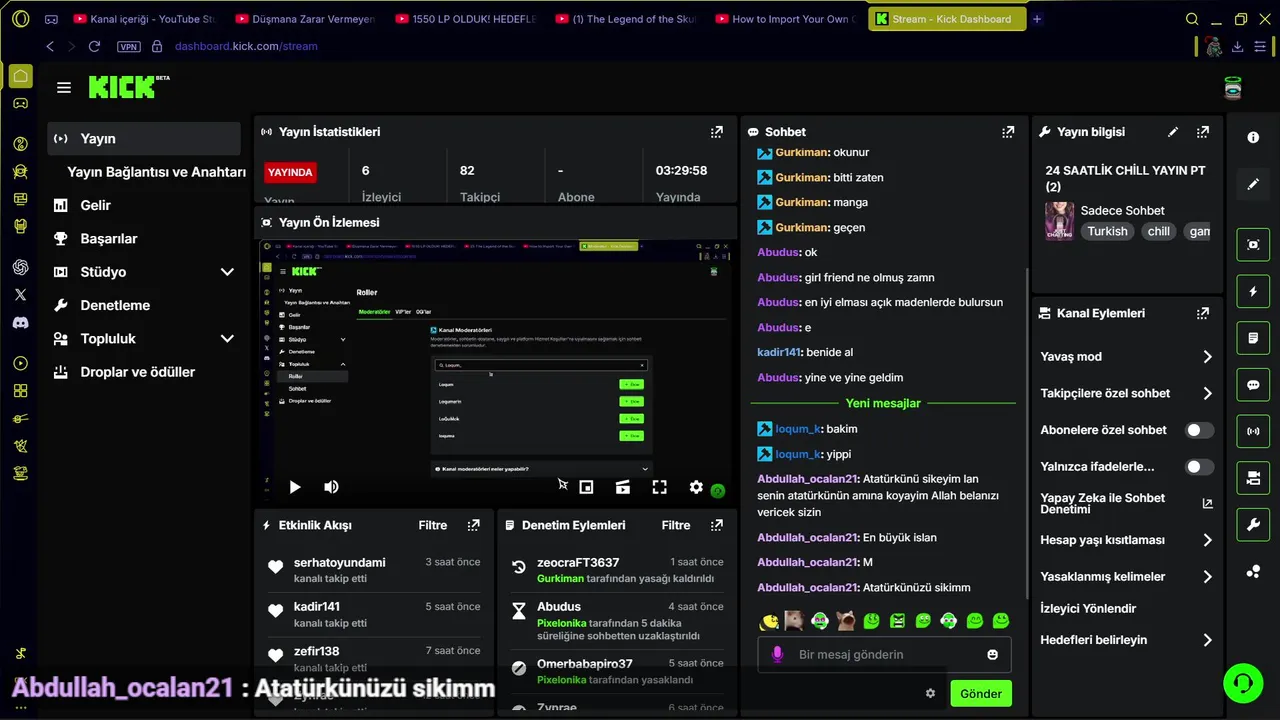Open Takipçilere özel sohbet arrow
The image size is (1280, 720).
click(1207, 394)
